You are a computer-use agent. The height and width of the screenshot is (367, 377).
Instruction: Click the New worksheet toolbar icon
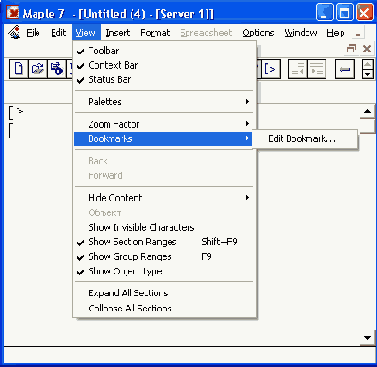click(x=19, y=69)
